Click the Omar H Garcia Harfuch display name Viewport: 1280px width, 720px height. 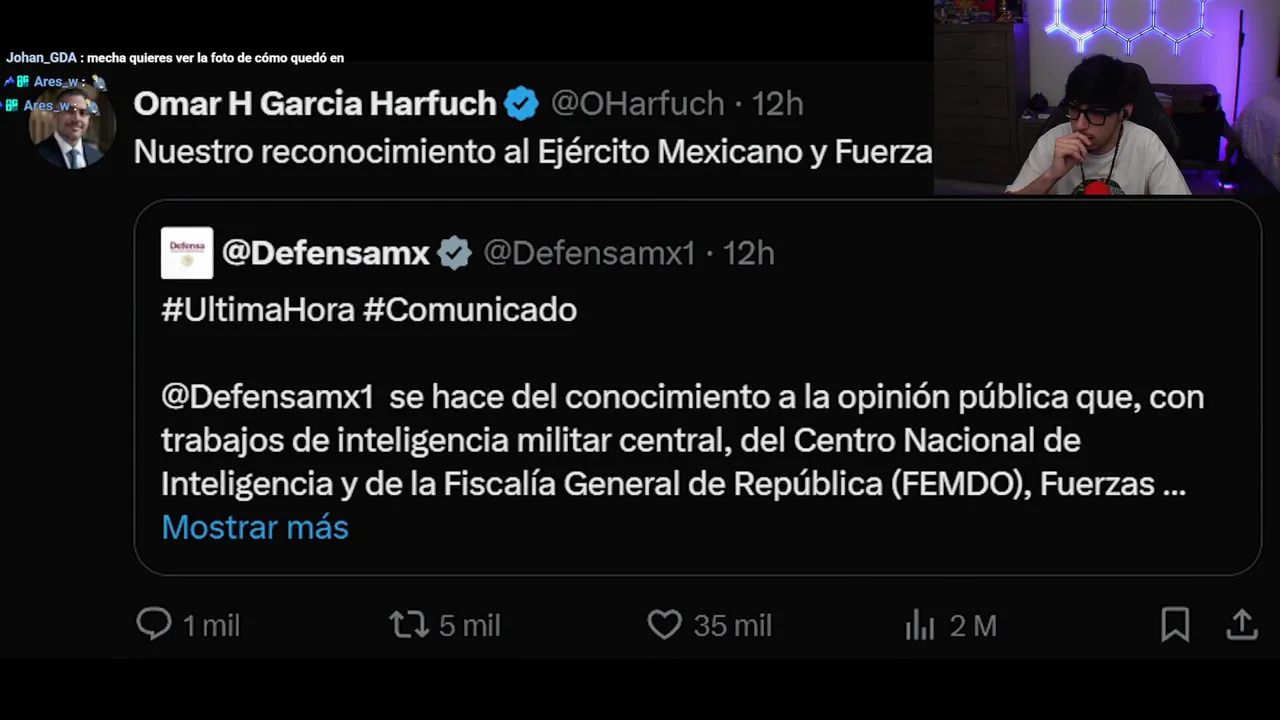click(315, 103)
